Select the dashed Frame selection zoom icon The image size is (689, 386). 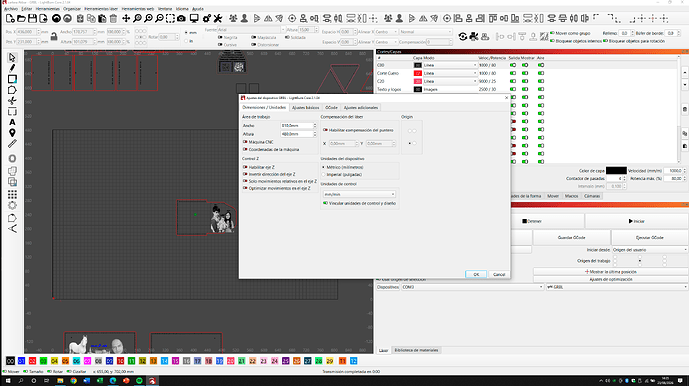pos(170,18)
